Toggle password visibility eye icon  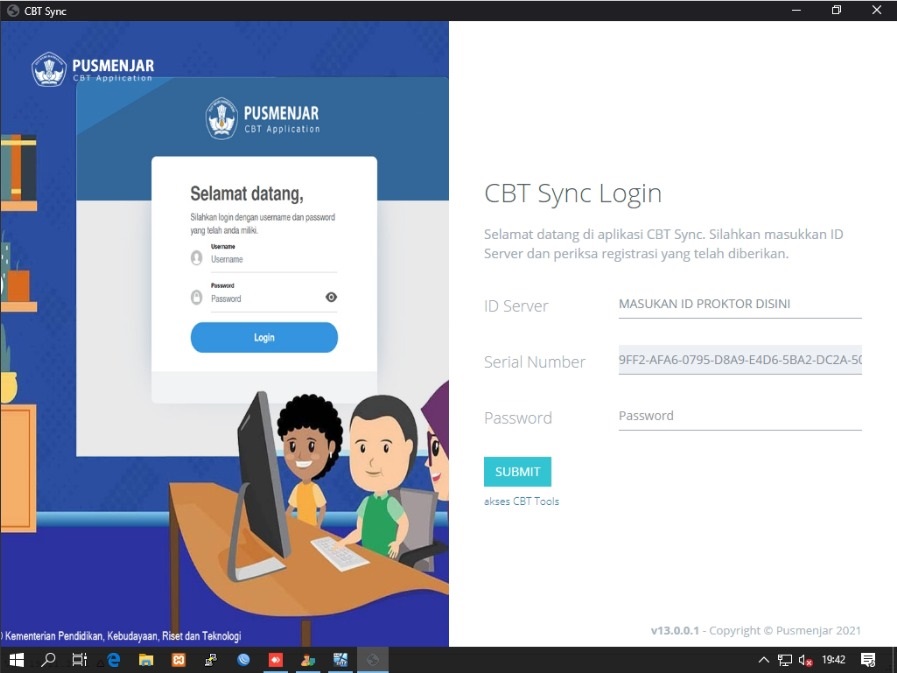(331, 297)
